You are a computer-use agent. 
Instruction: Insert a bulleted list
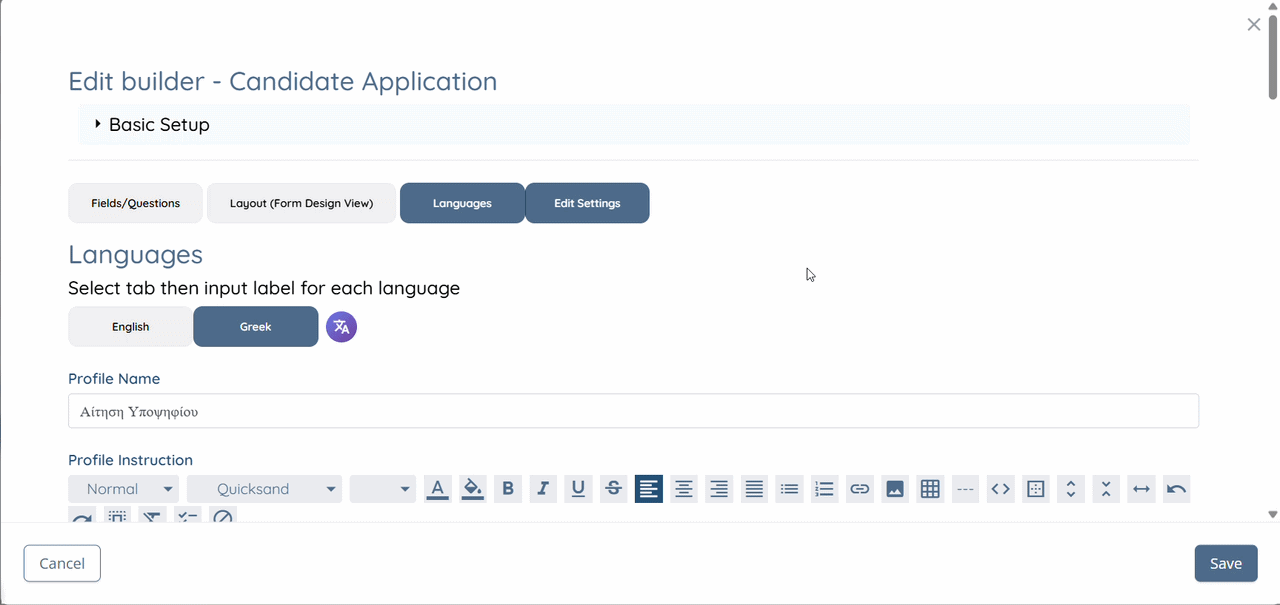(789, 489)
